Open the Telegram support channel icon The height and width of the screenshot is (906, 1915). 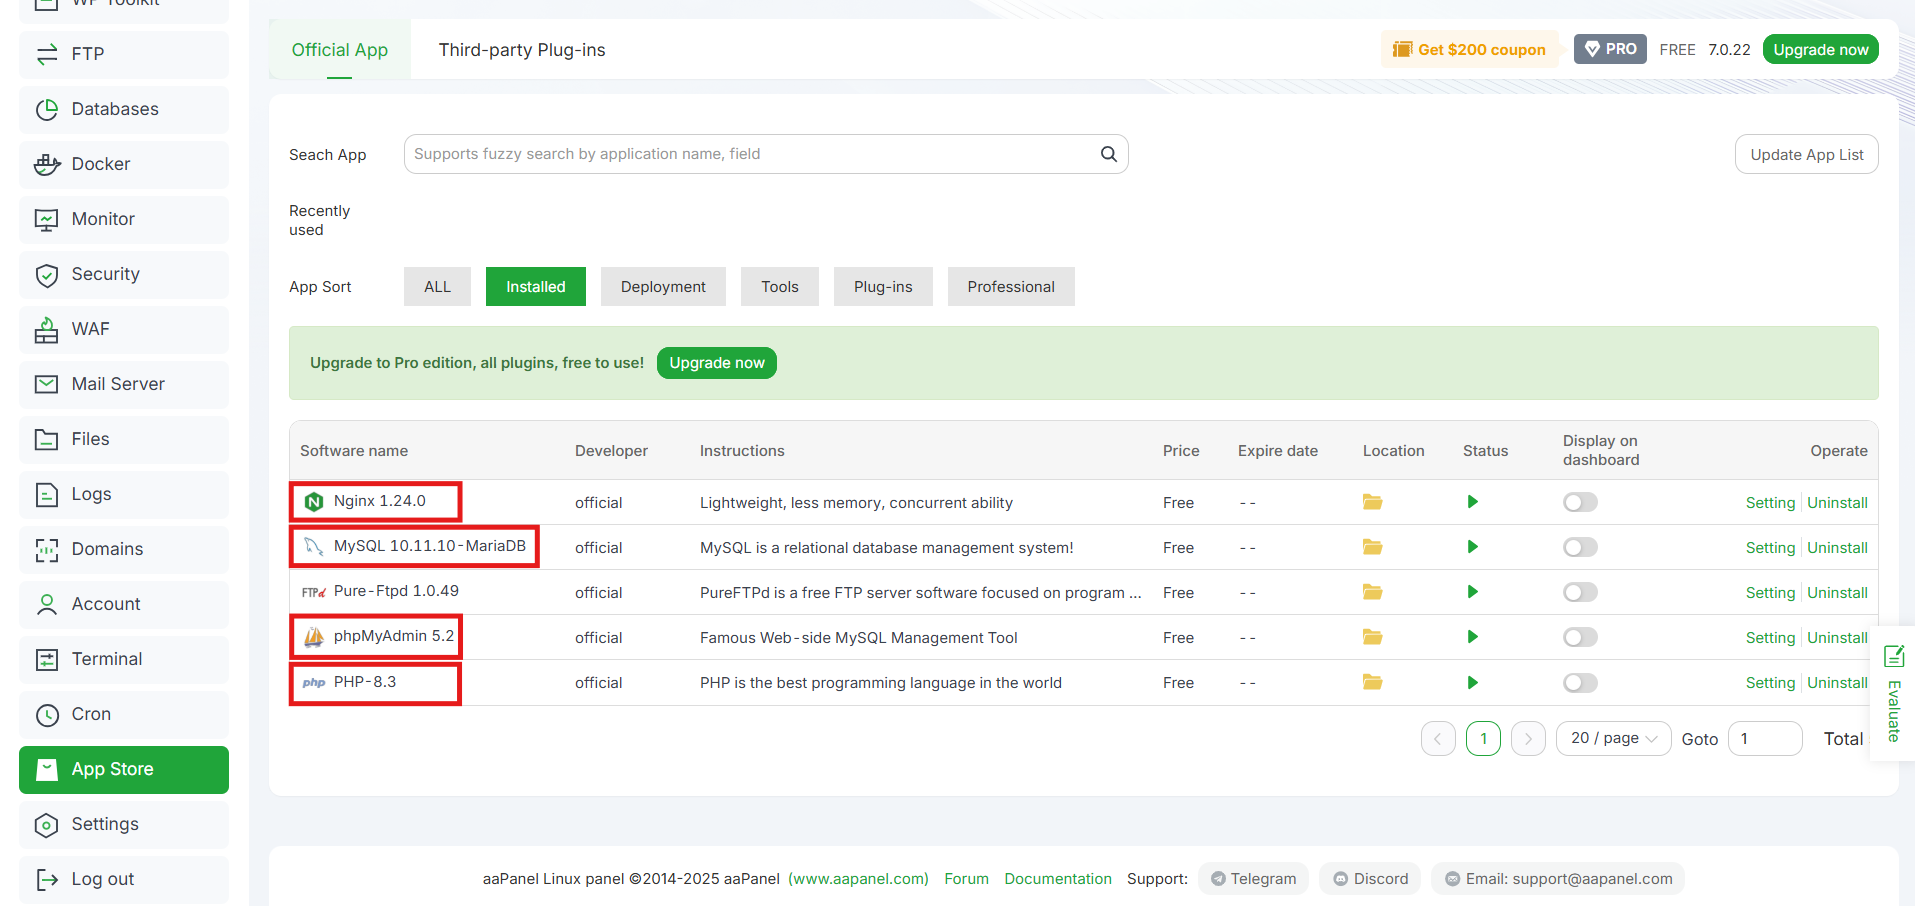pos(1219,878)
